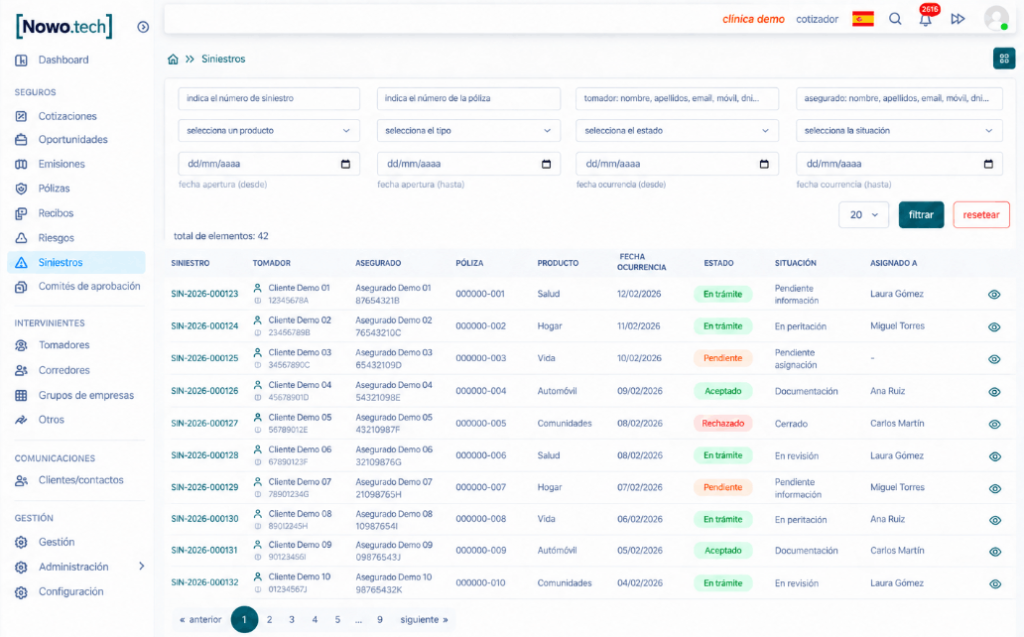
Task: Open the 'selecciona un producto' dropdown
Action: 268,131
